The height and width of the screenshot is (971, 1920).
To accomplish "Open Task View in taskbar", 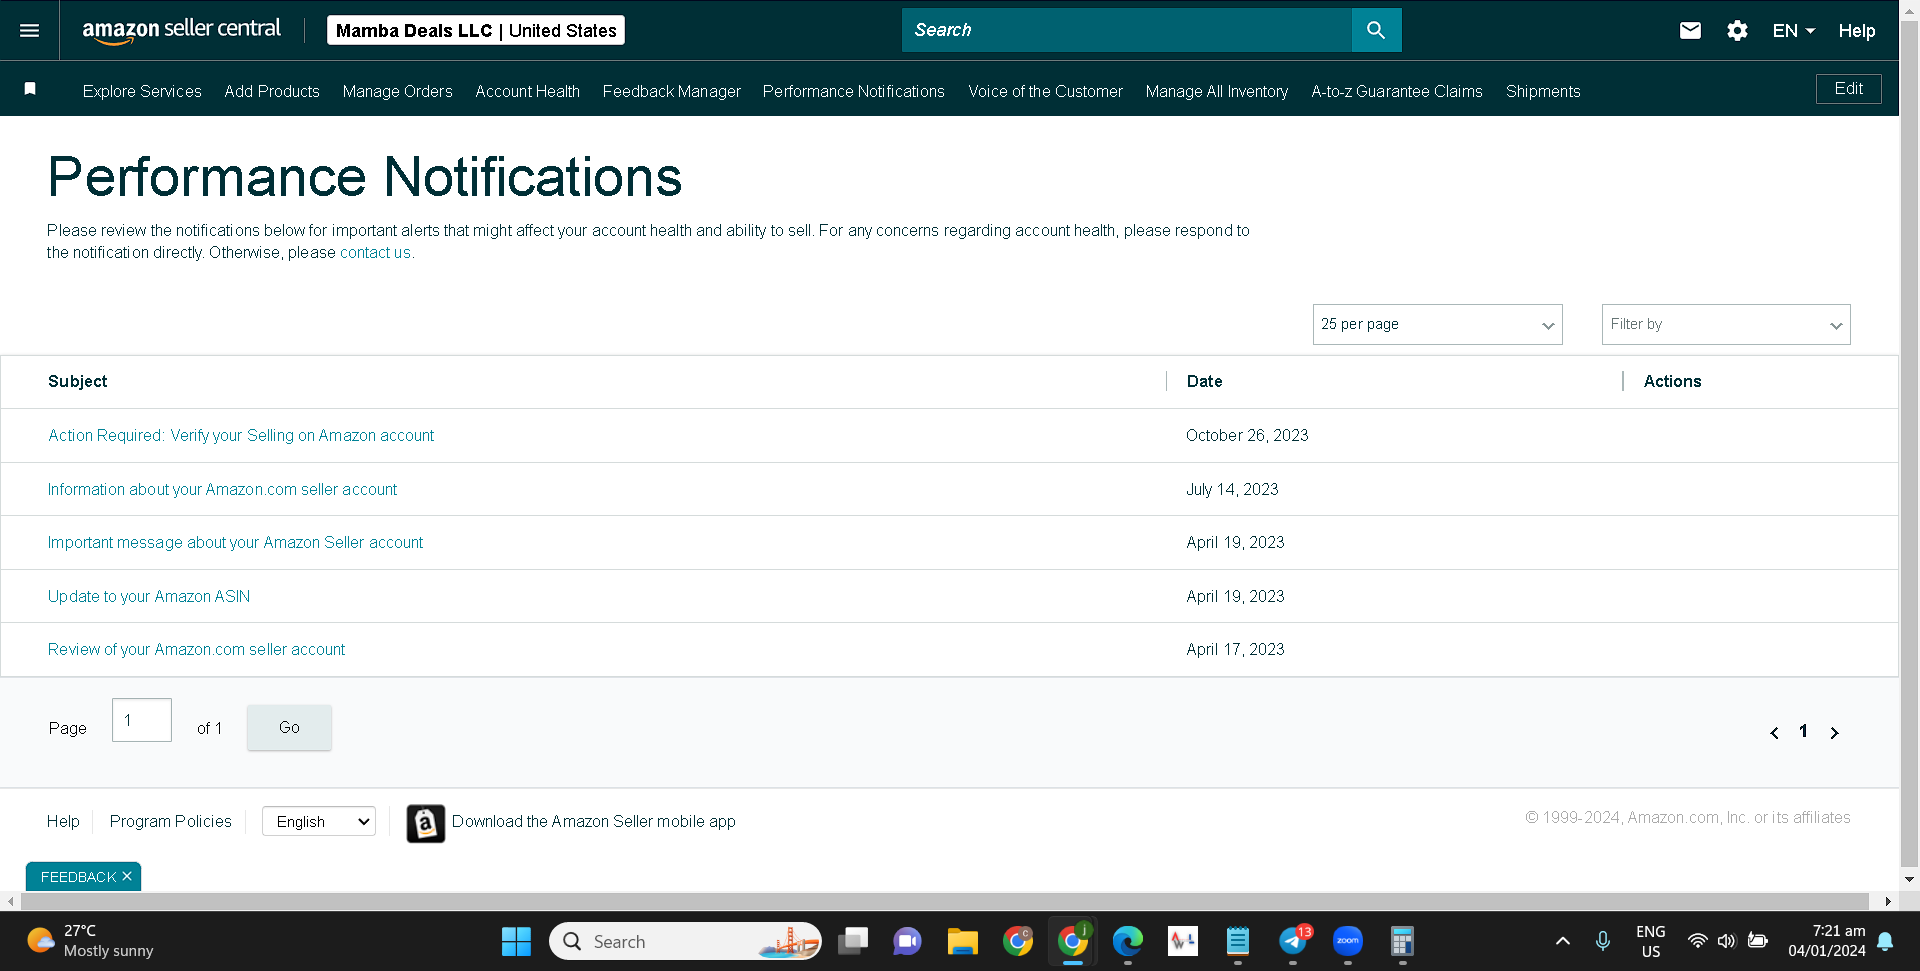I will [853, 941].
